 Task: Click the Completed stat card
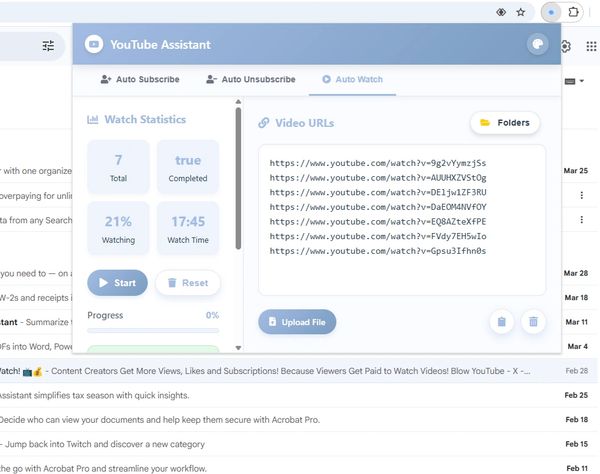[188, 167]
